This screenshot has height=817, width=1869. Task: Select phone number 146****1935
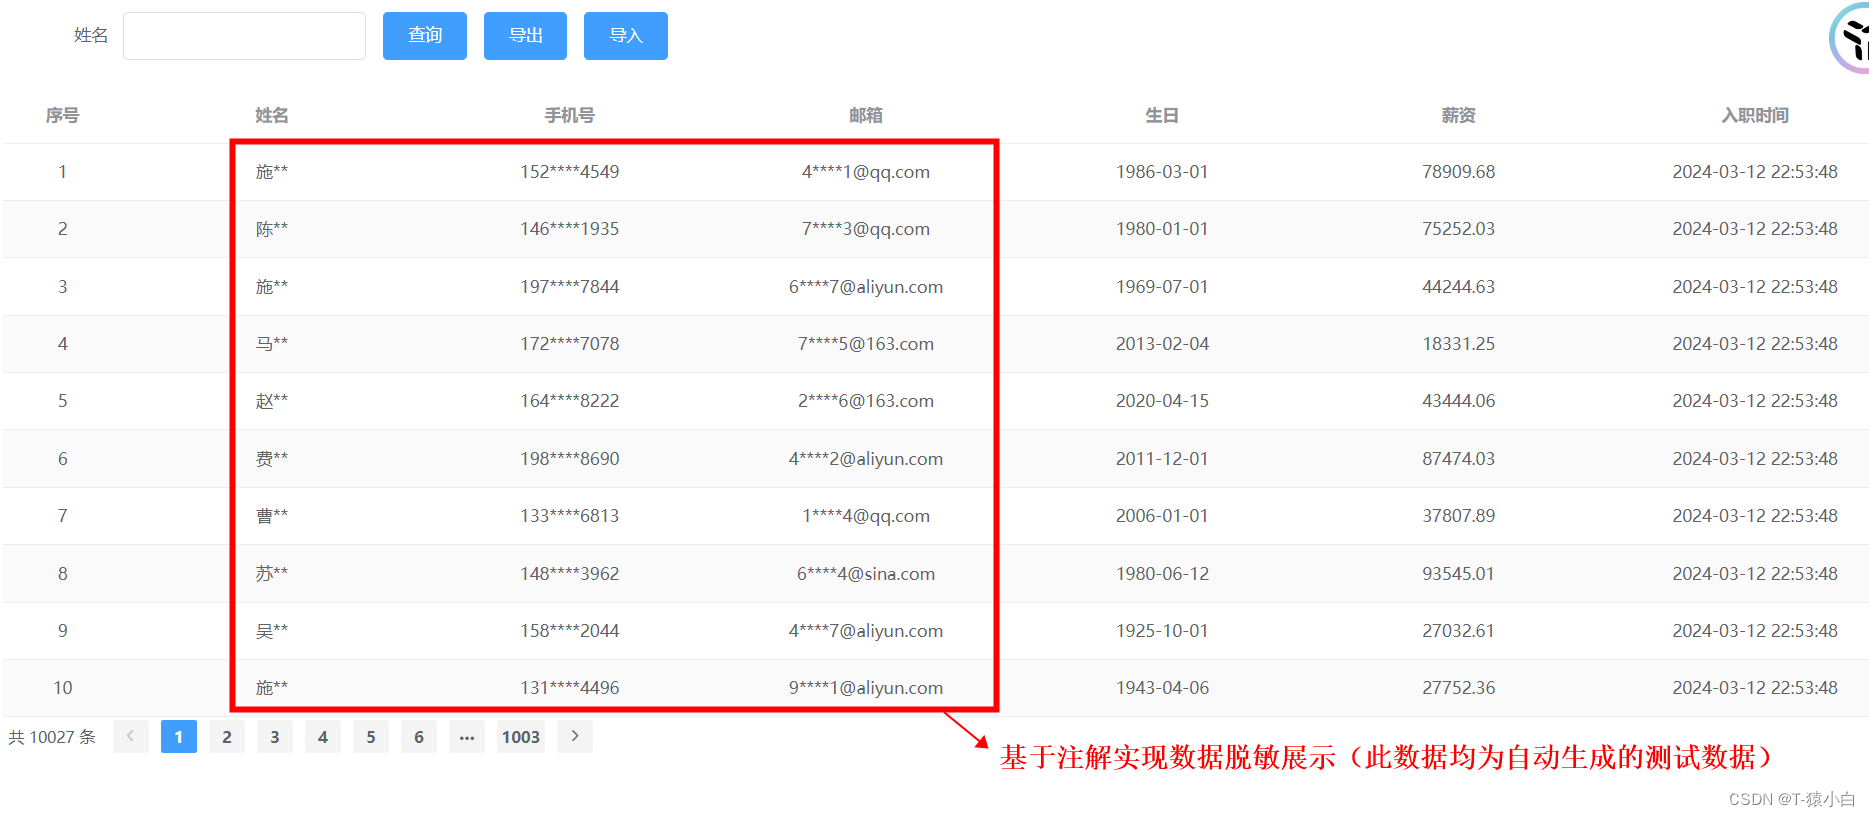(570, 229)
